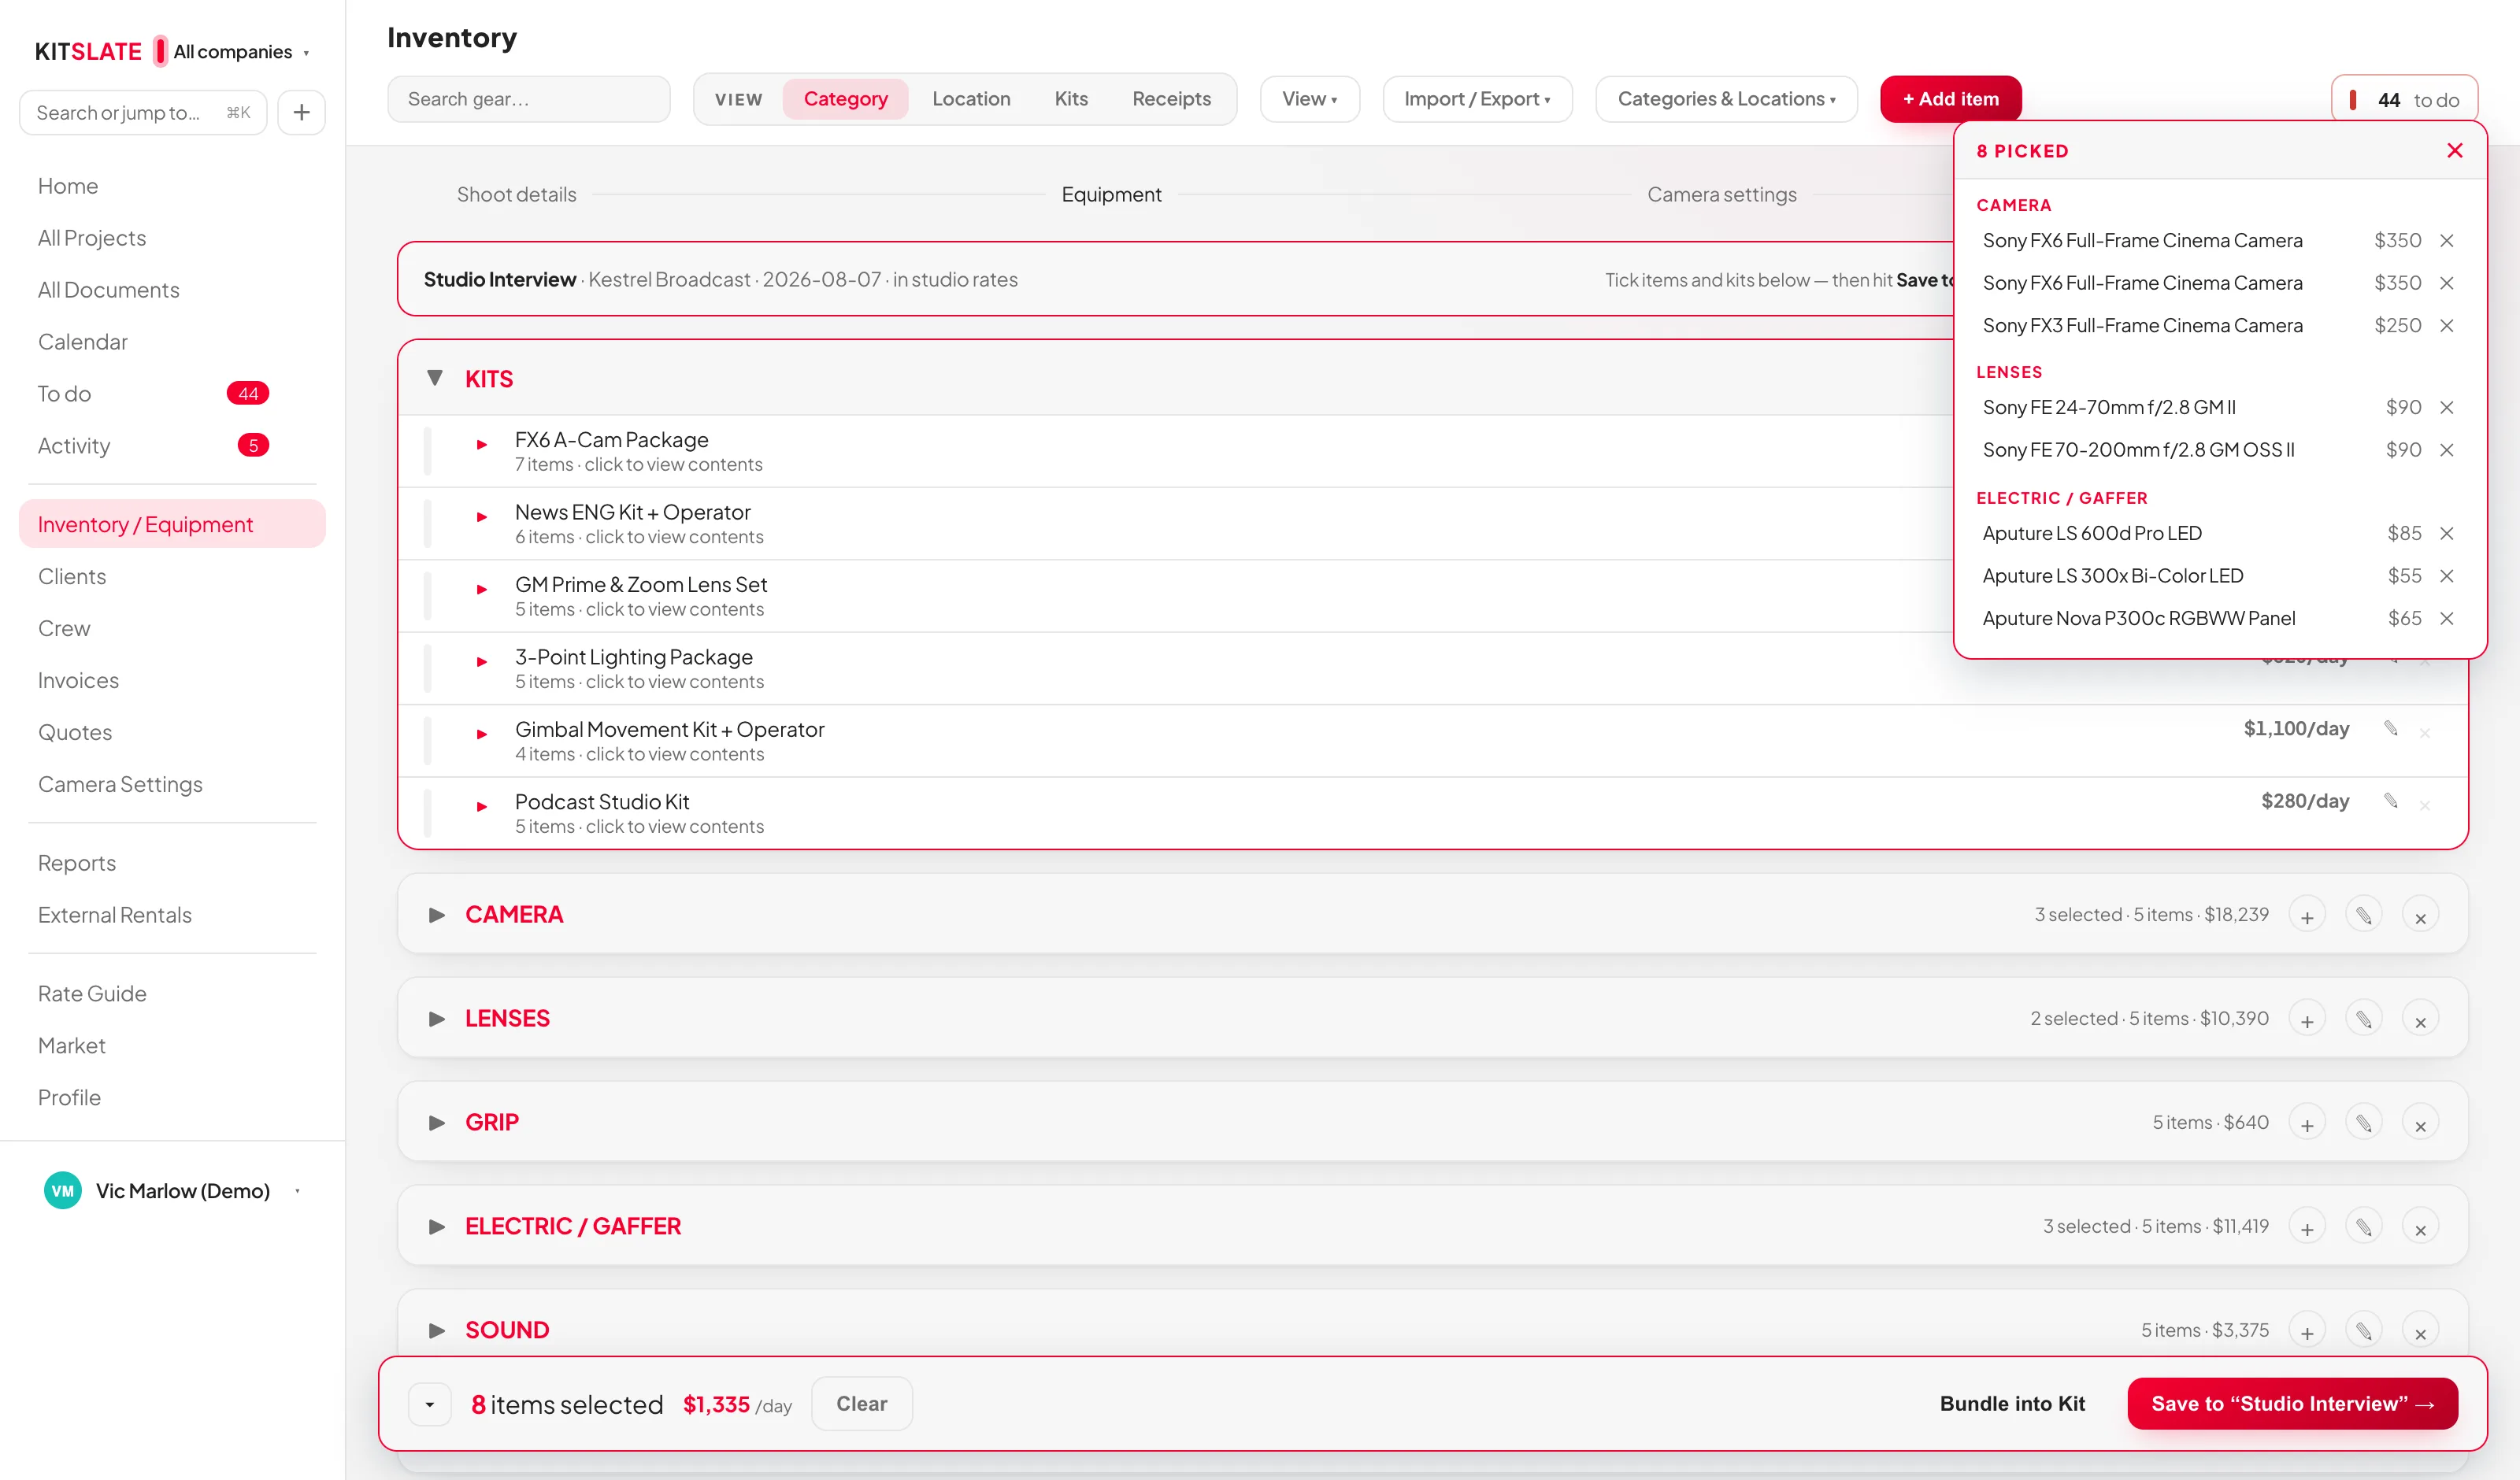Switch to the Kits view tab

point(1071,99)
